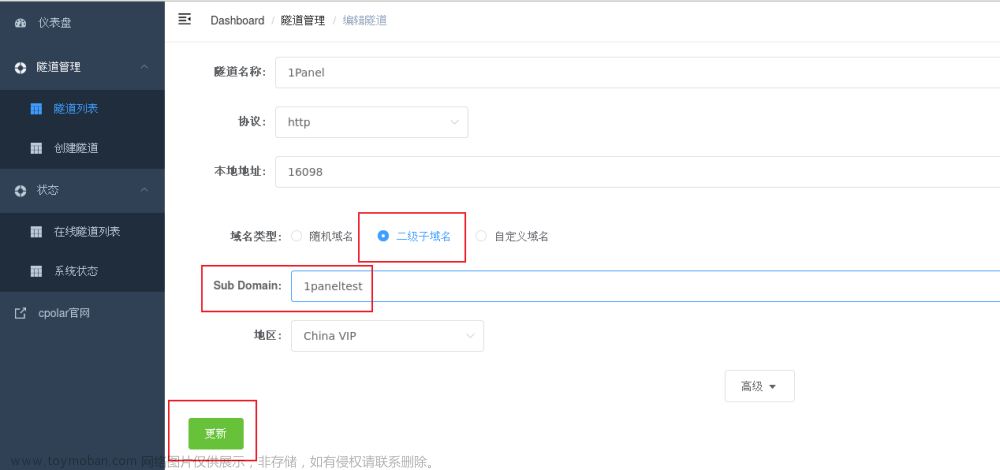The width and height of the screenshot is (1000, 470).
Task: Collapse the 状态 menu chevron
Action: (x=144, y=189)
